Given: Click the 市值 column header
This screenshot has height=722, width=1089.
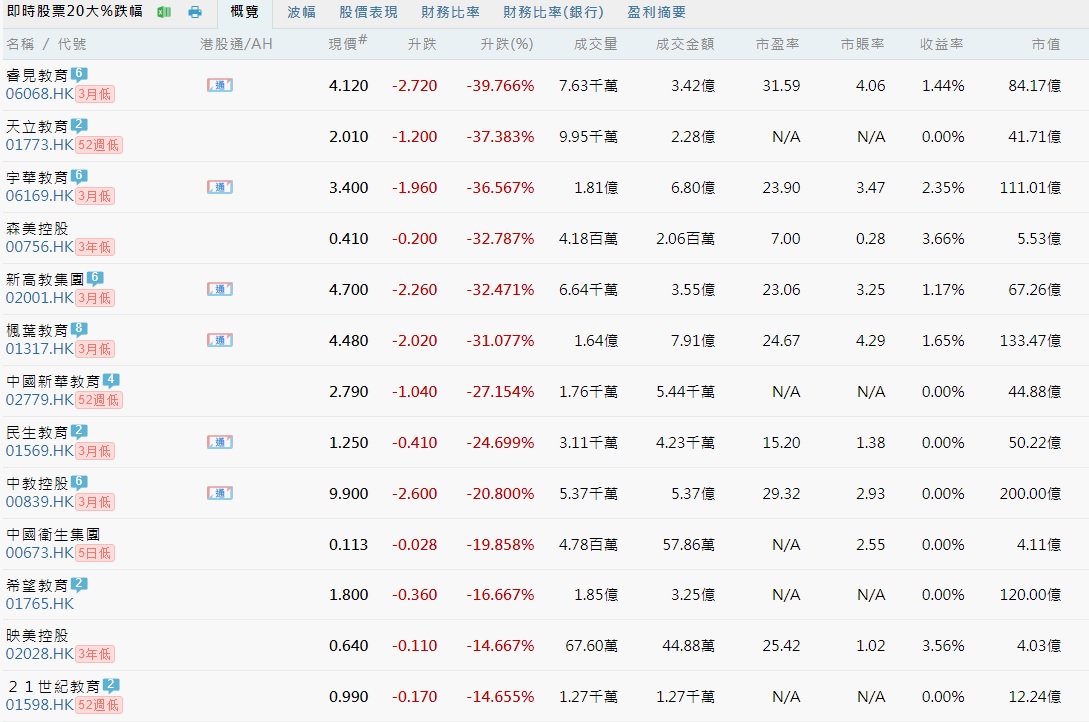Looking at the screenshot, I should [x=1046, y=44].
